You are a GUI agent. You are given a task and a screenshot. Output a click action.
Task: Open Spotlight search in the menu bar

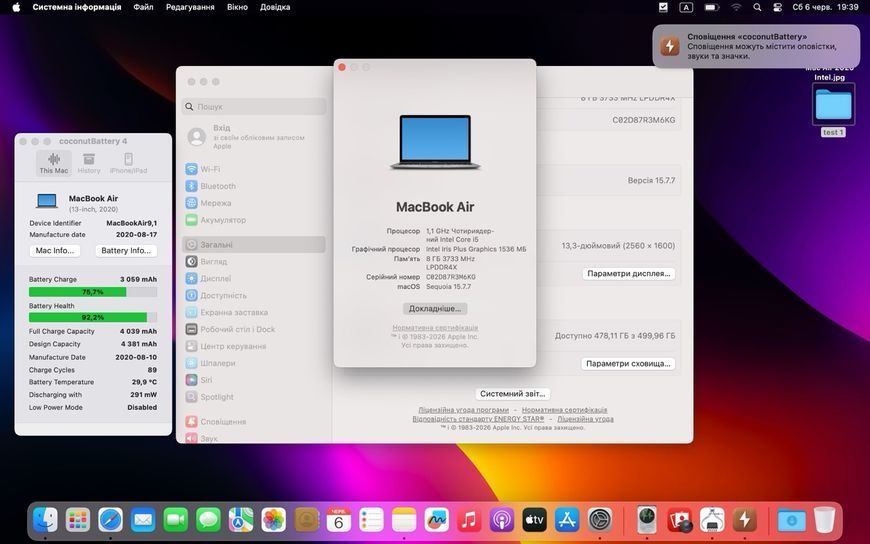pos(757,7)
